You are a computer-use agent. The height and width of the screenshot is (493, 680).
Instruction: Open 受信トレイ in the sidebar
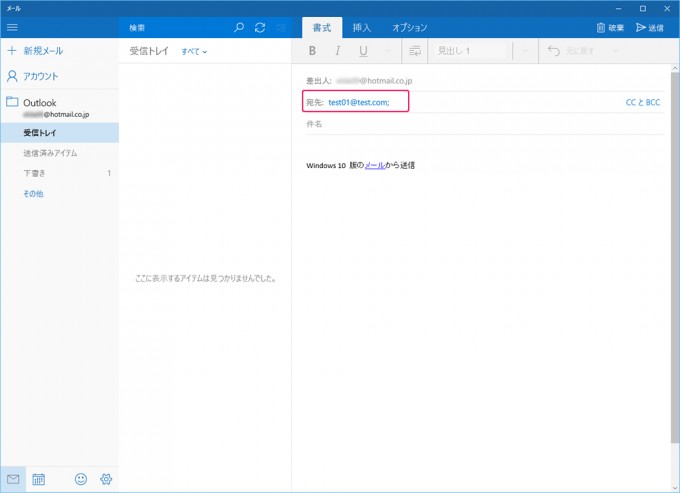pos(59,133)
